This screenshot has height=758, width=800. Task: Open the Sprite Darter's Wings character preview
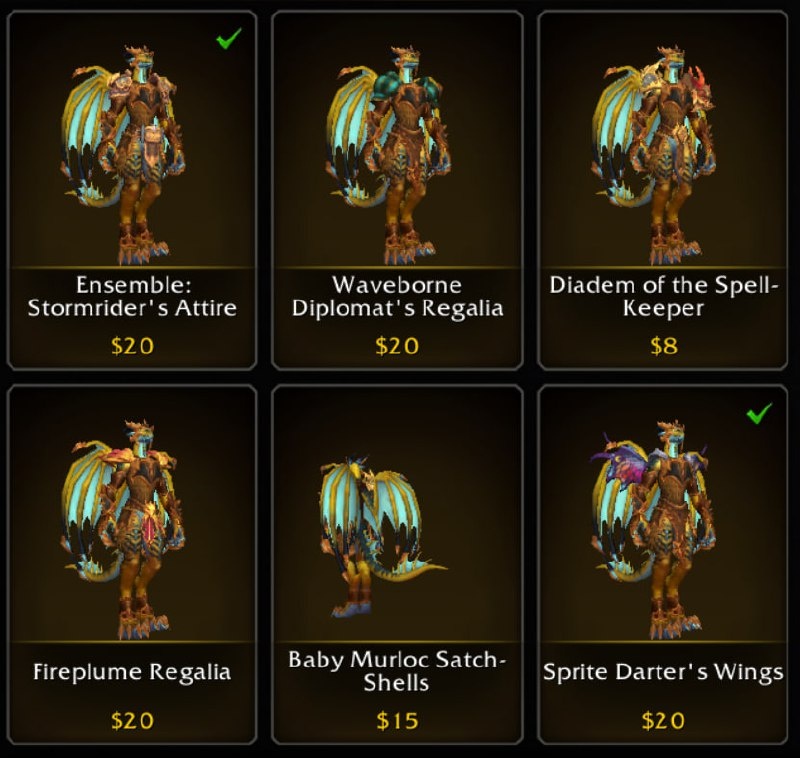coord(653,530)
